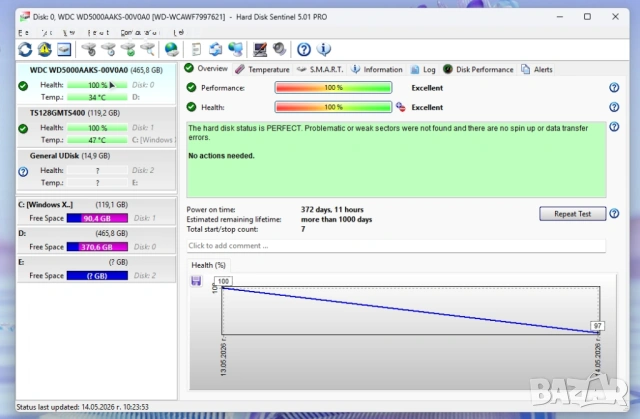Open the Alerts tab
Screen dimensions: 640x419
coord(537,69)
